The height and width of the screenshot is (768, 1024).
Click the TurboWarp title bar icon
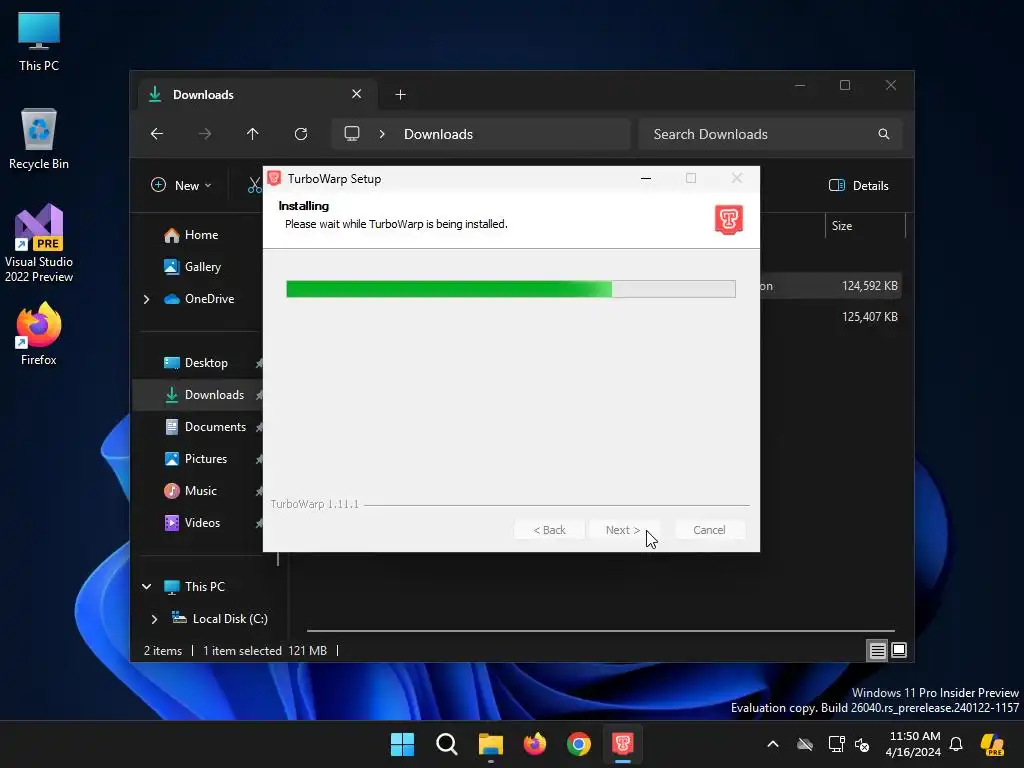(274, 178)
